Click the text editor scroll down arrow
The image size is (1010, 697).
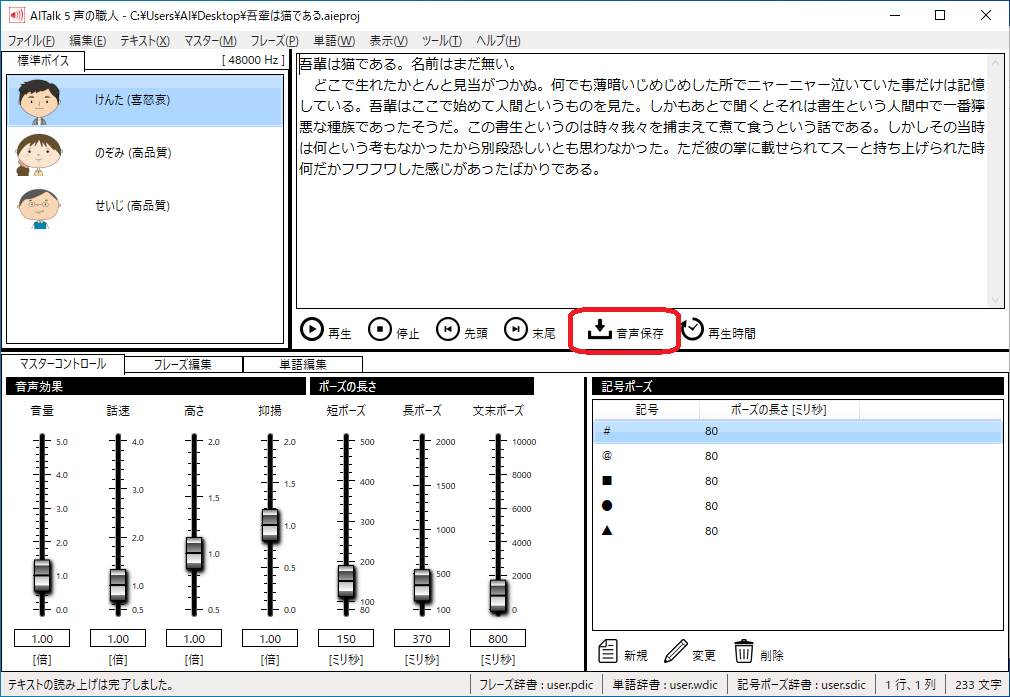[995, 300]
